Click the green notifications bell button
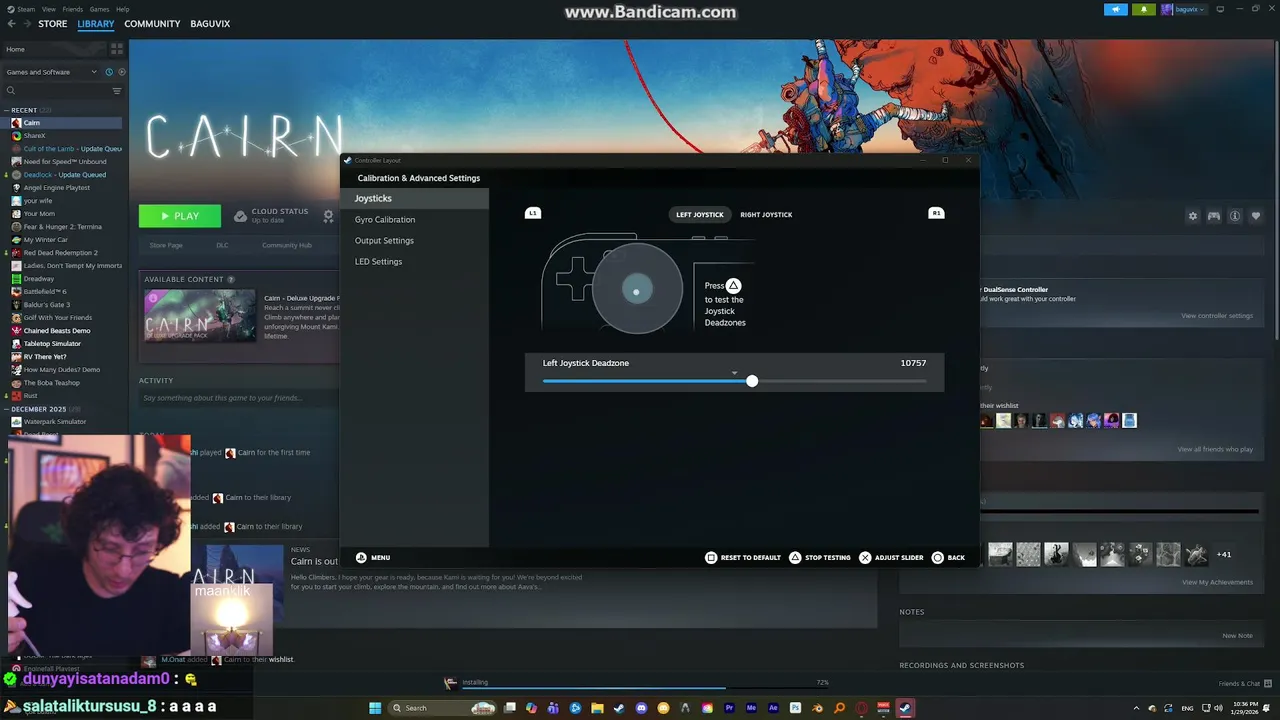The width and height of the screenshot is (1280, 720). (1144, 9)
